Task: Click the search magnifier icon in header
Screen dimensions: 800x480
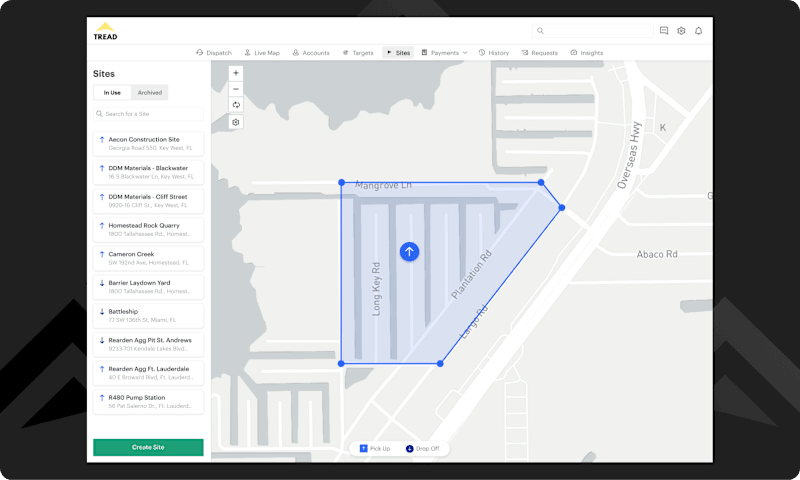Action: [x=540, y=31]
